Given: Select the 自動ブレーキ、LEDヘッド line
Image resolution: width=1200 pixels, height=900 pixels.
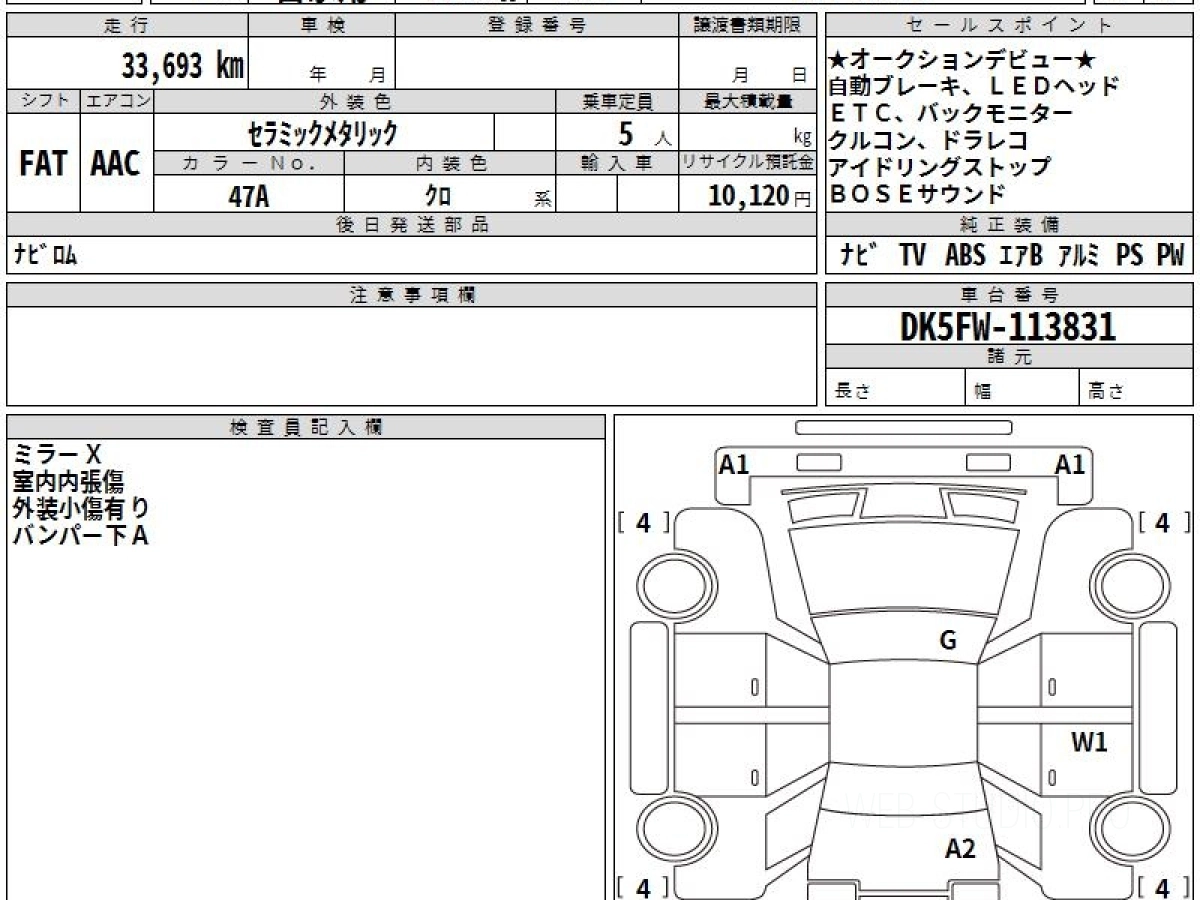Looking at the screenshot, I should pyautogui.click(x=974, y=86).
